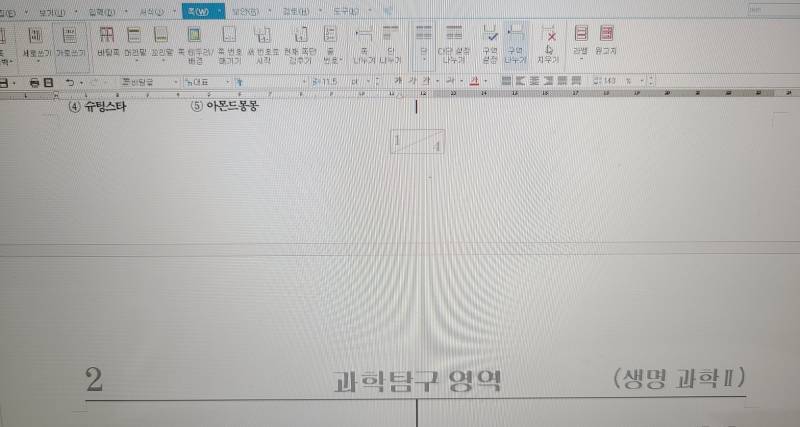
Task: Click the text ④ 슈팅스타
Action: pos(97,107)
